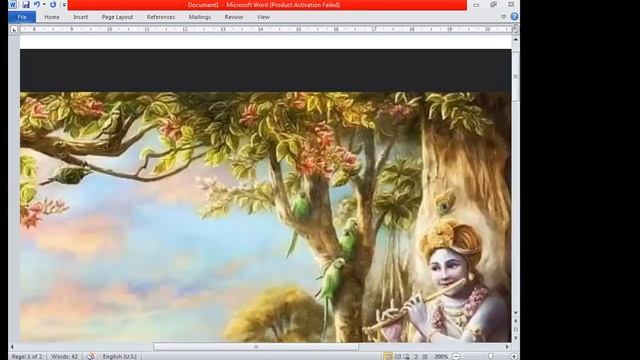Open the Select Browse Object button
This screenshot has height=360, width=640.
coord(516,330)
